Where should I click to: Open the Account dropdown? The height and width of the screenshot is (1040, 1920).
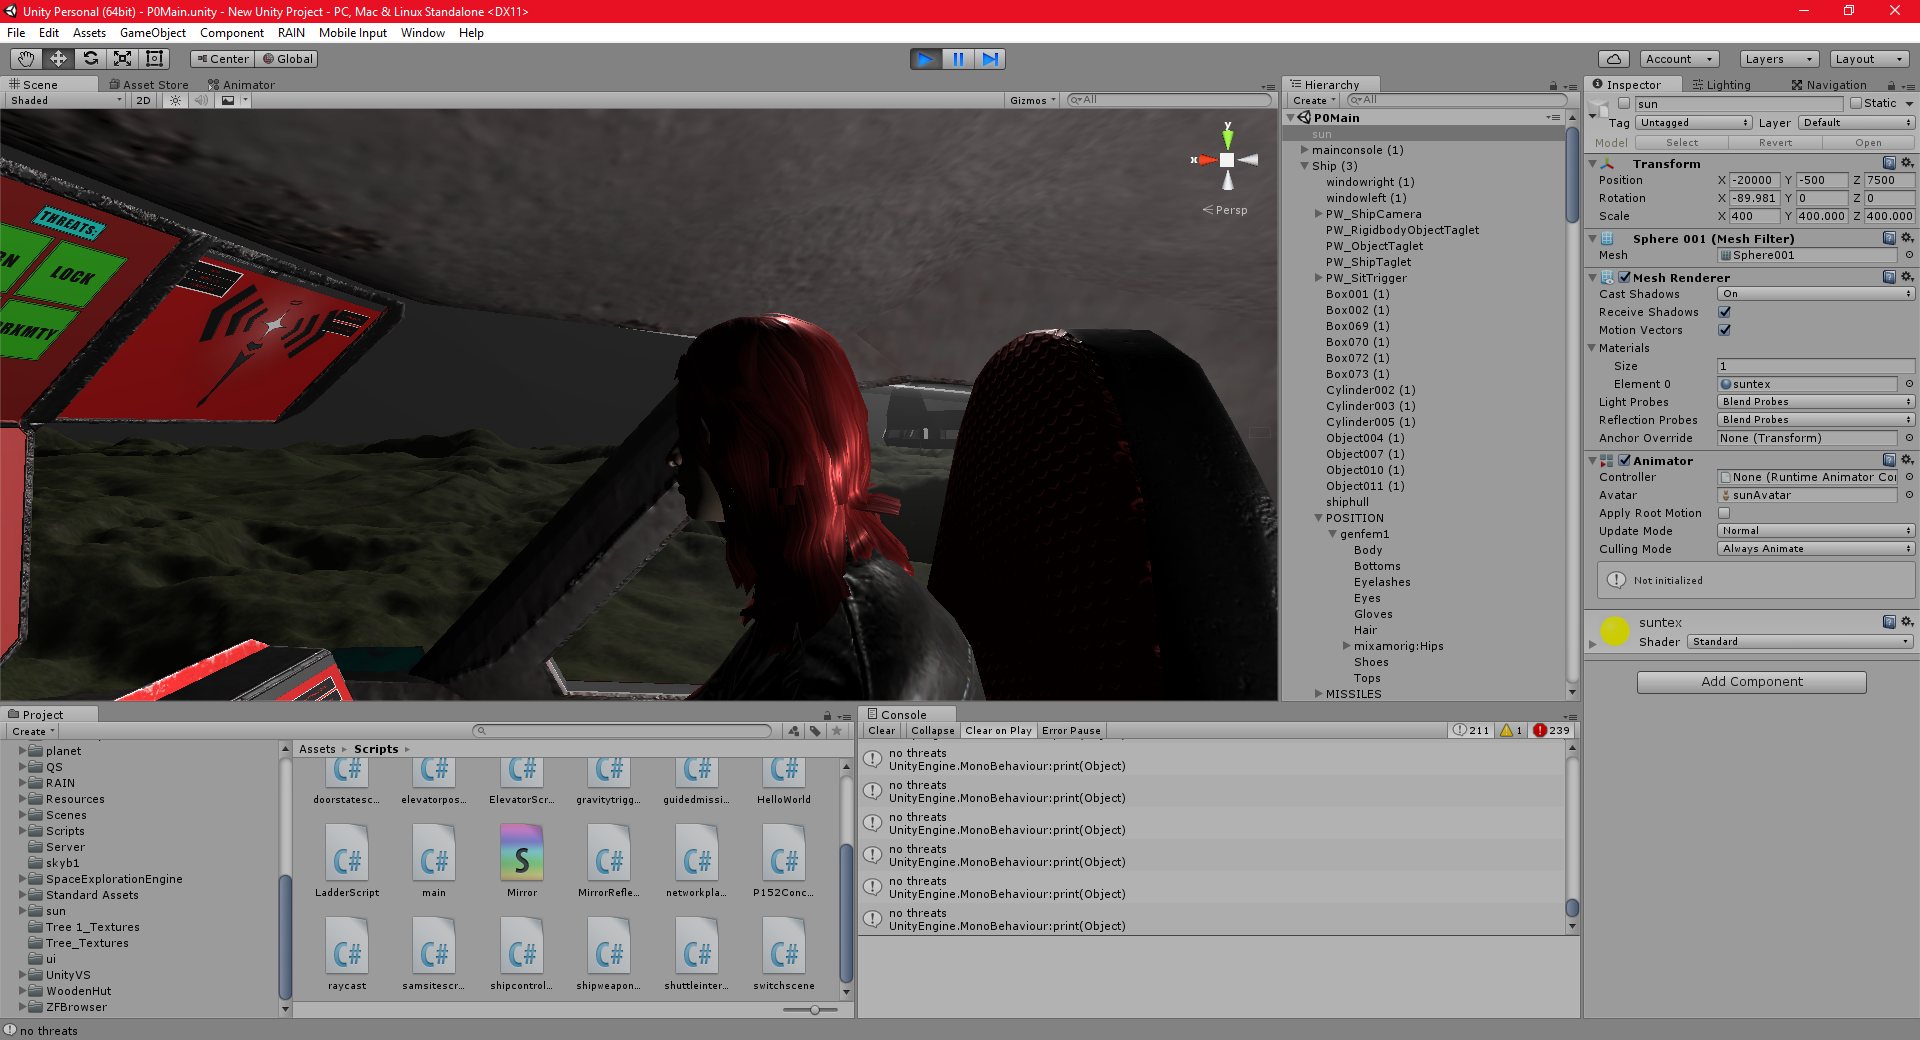1679,59
